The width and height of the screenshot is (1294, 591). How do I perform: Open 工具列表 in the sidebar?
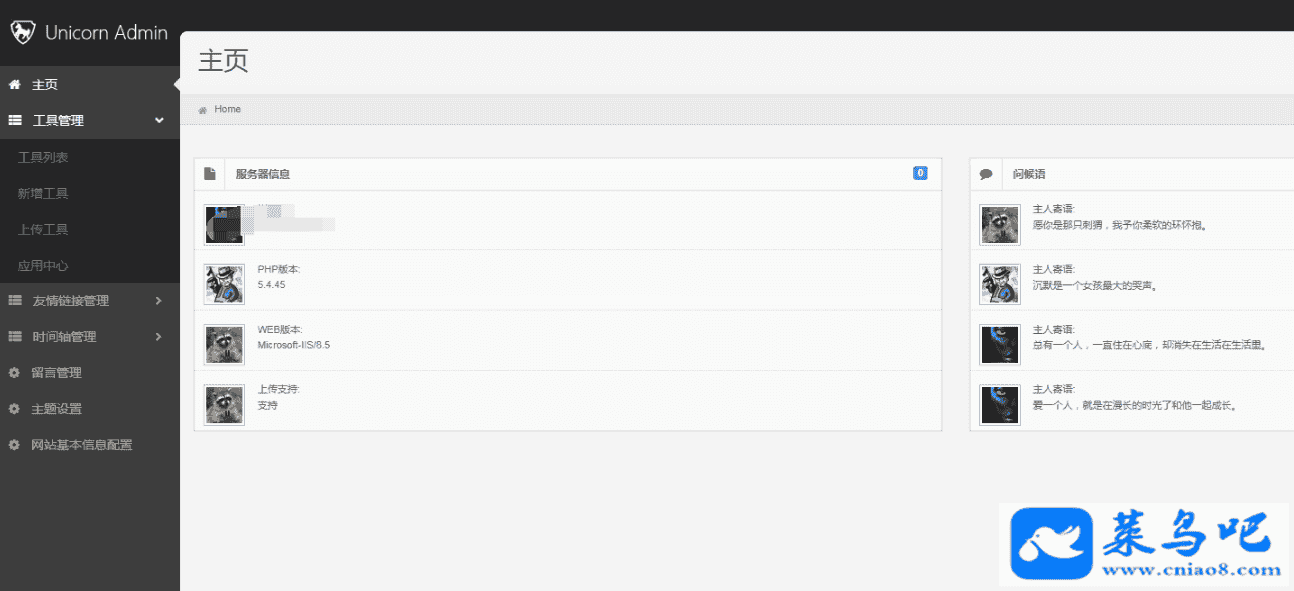click(43, 158)
